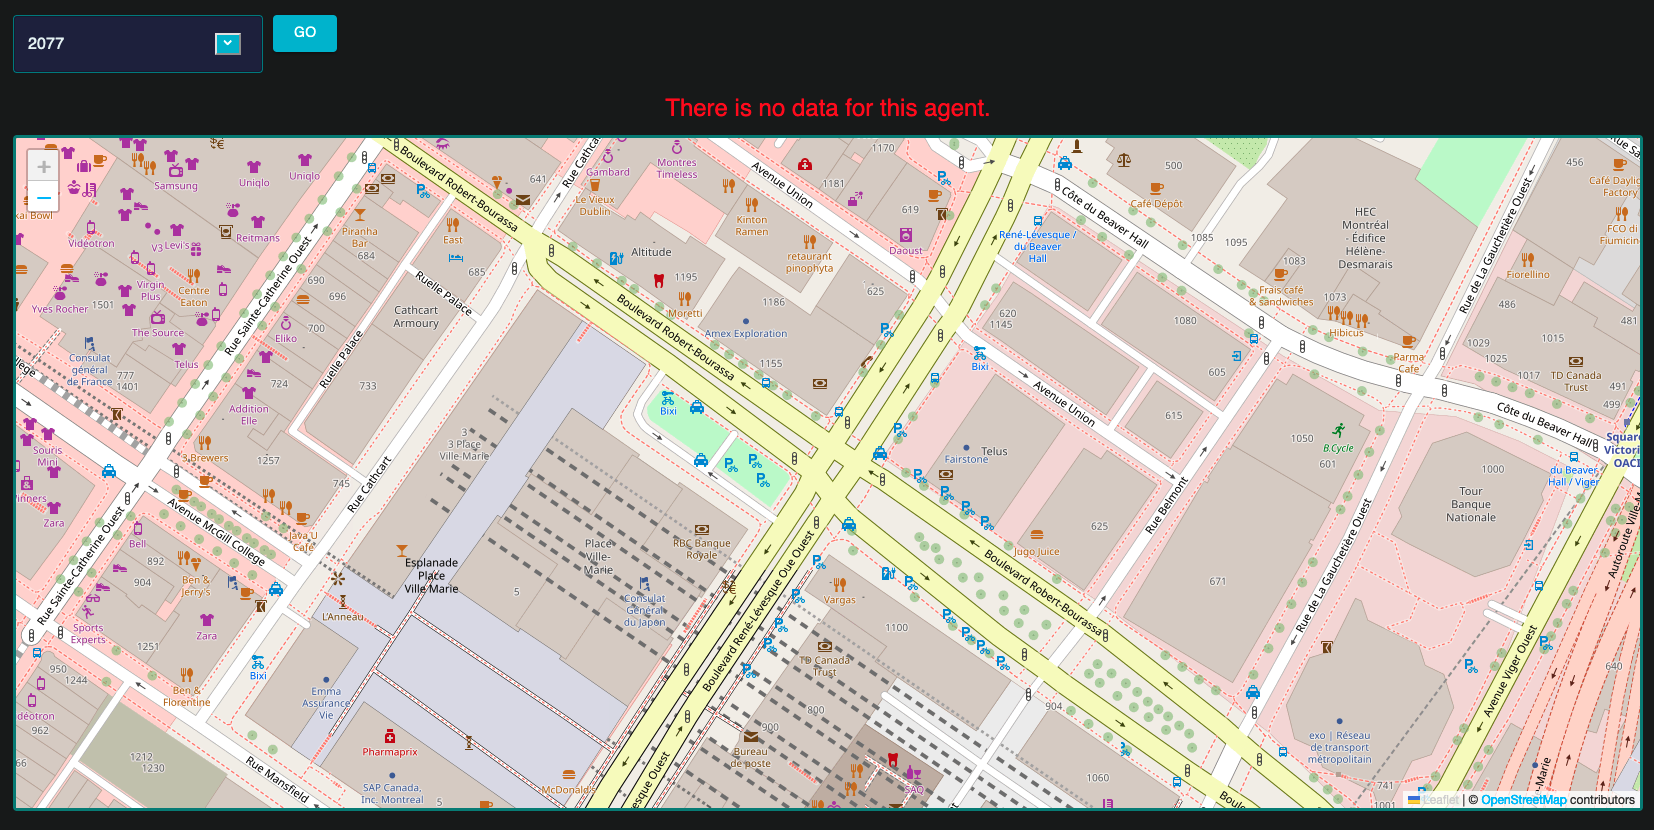Click the HEC Montréal building label

(1366, 238)
